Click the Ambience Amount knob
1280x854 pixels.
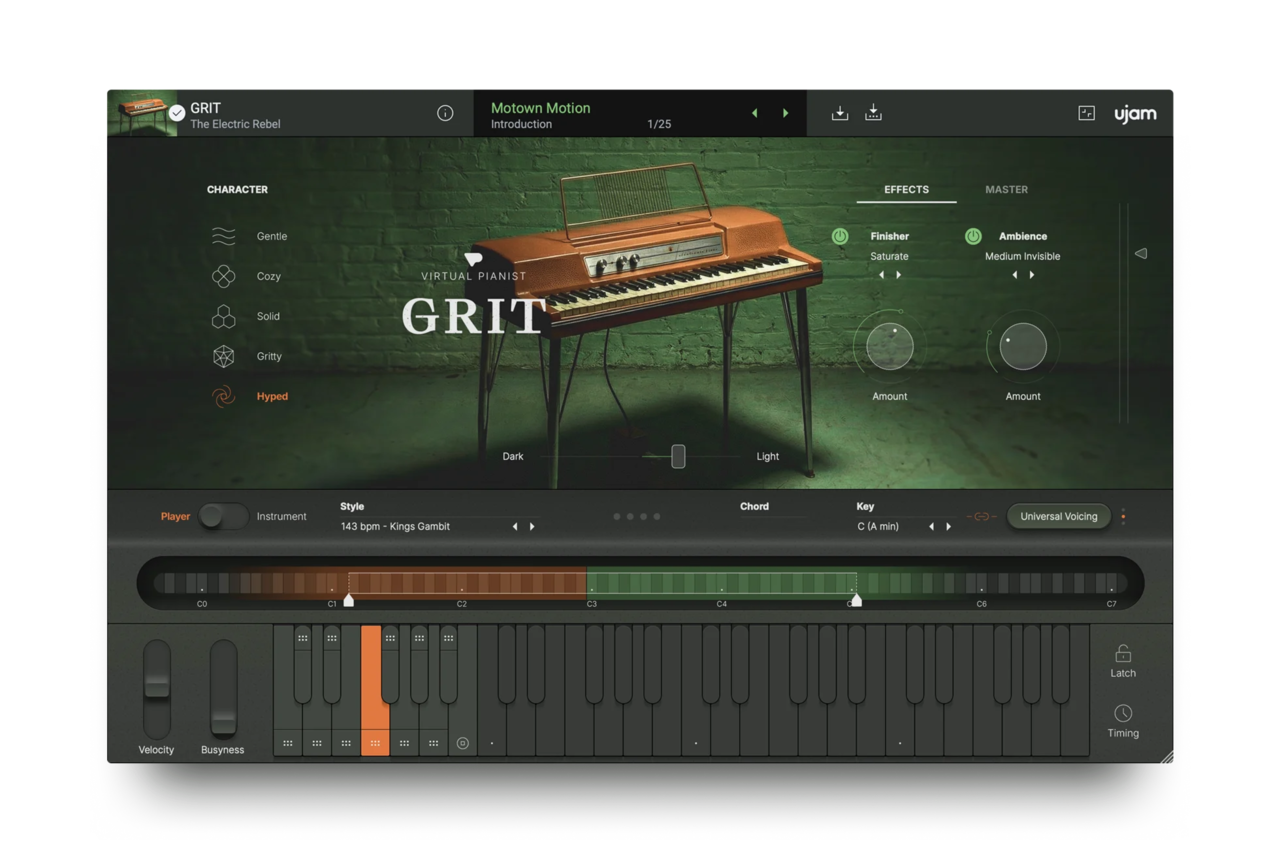pyautogui.click(x=1023, y=346)
